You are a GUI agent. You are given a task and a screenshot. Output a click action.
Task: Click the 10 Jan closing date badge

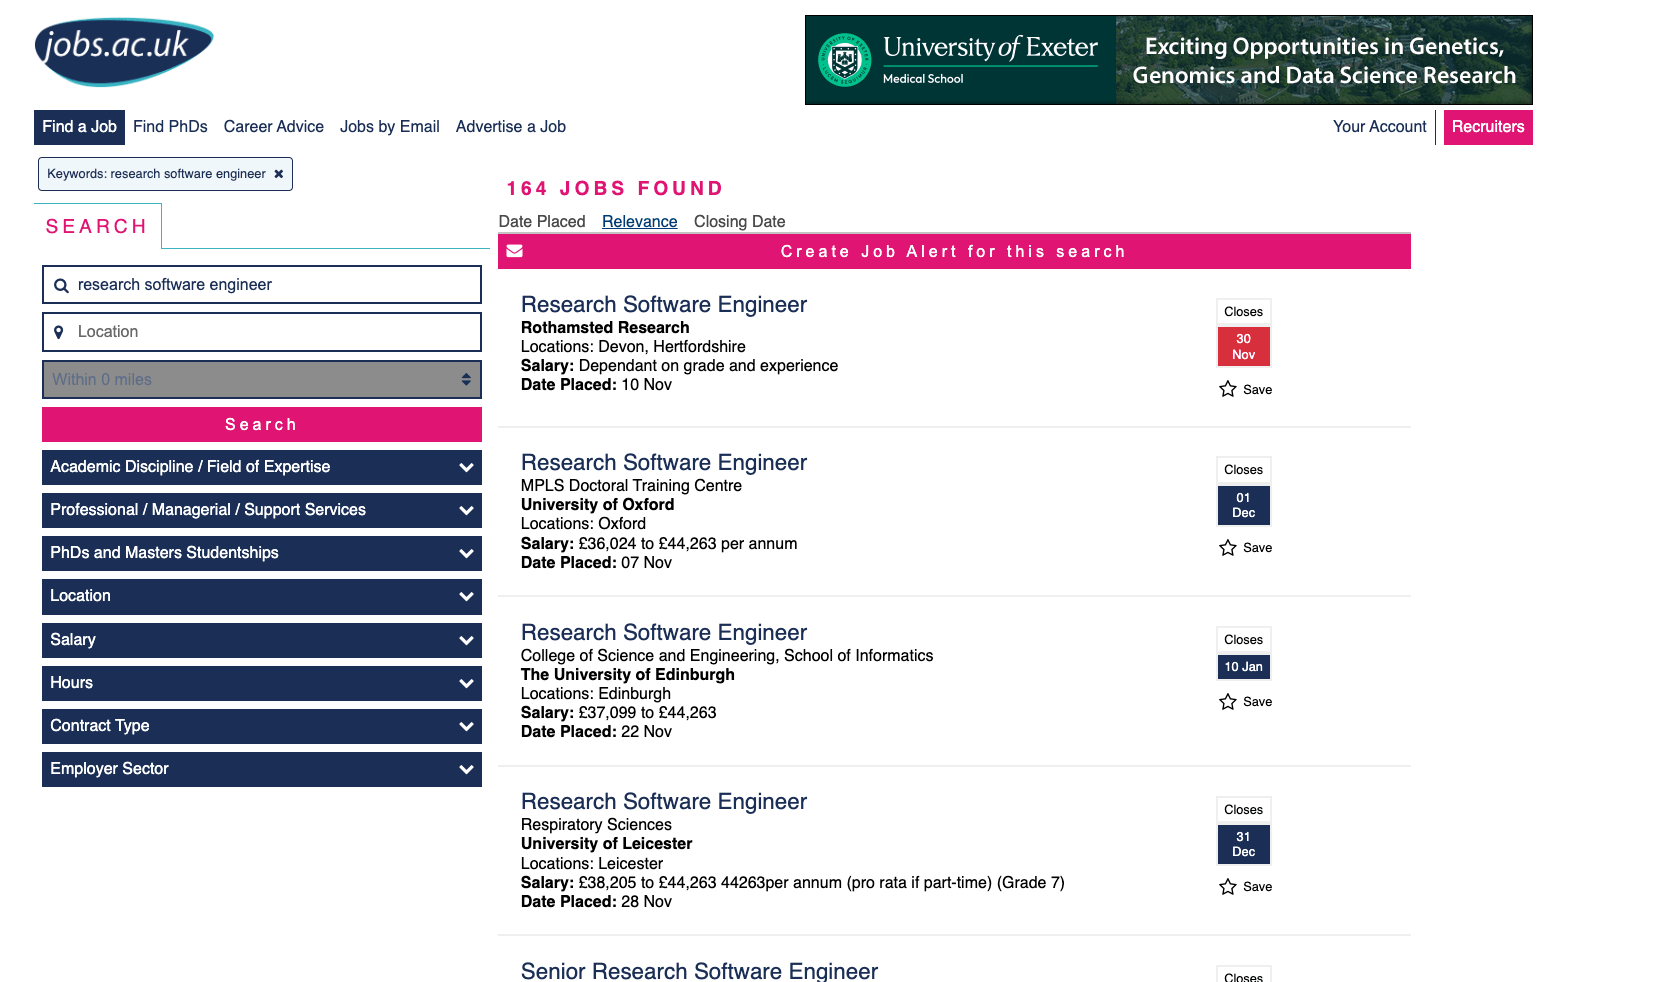click(x=1244, y=667)
